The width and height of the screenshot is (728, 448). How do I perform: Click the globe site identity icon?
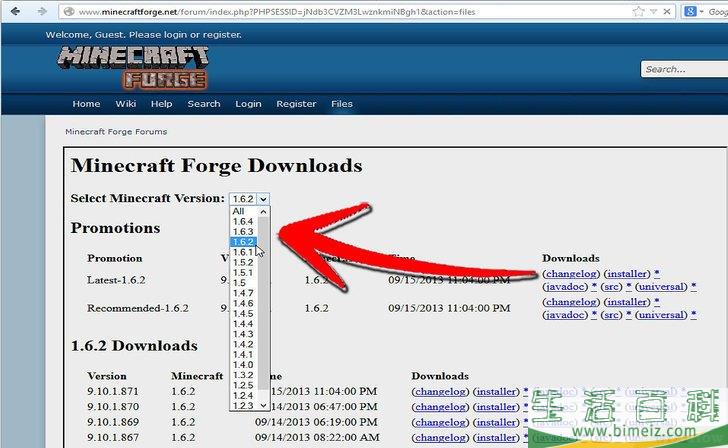pyautogui.click(x=69, y=12)
